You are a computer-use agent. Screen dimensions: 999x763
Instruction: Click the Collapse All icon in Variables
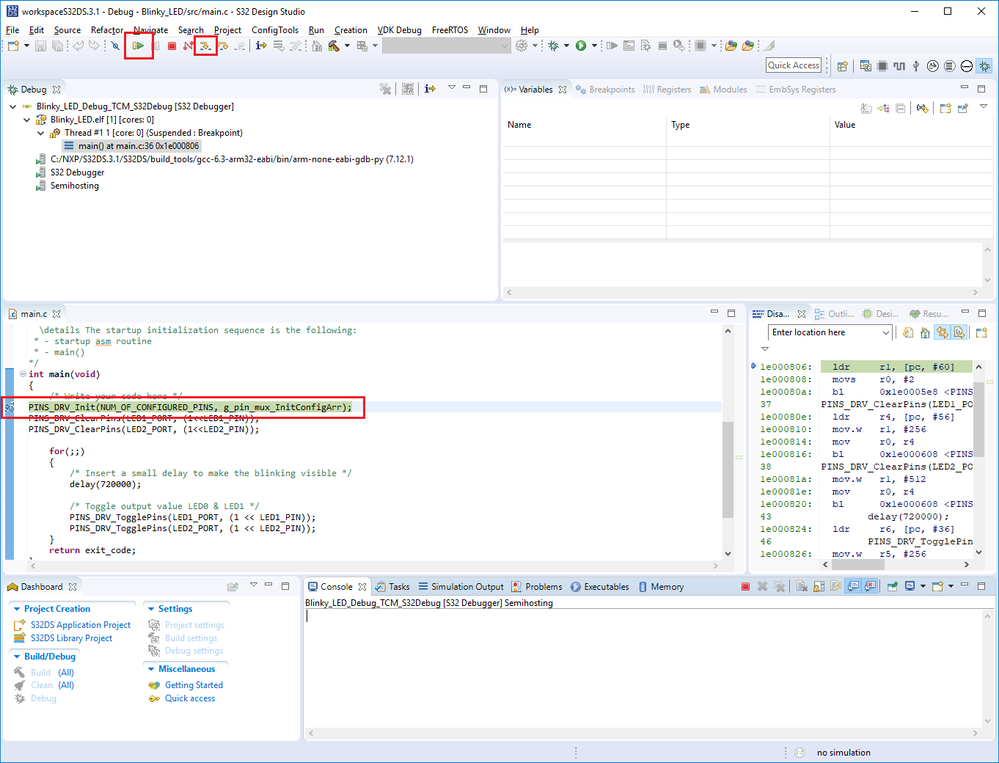coord(900,108)
